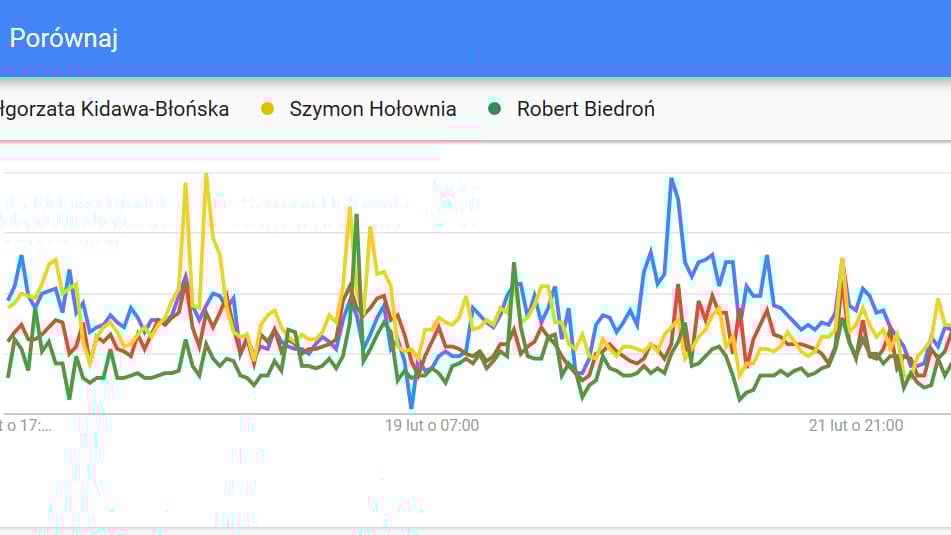Image resolution: width=951 pixels, height=535 pixels.
Task: Select the Szymon Hołownia legend label
Action: (x=372, y=109)
